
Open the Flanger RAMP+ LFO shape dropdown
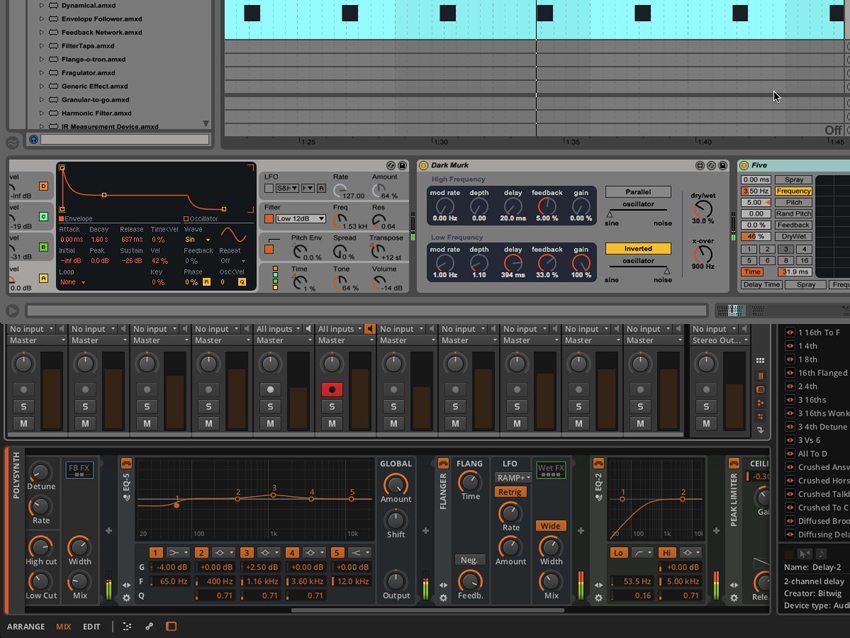coord(513,478)
